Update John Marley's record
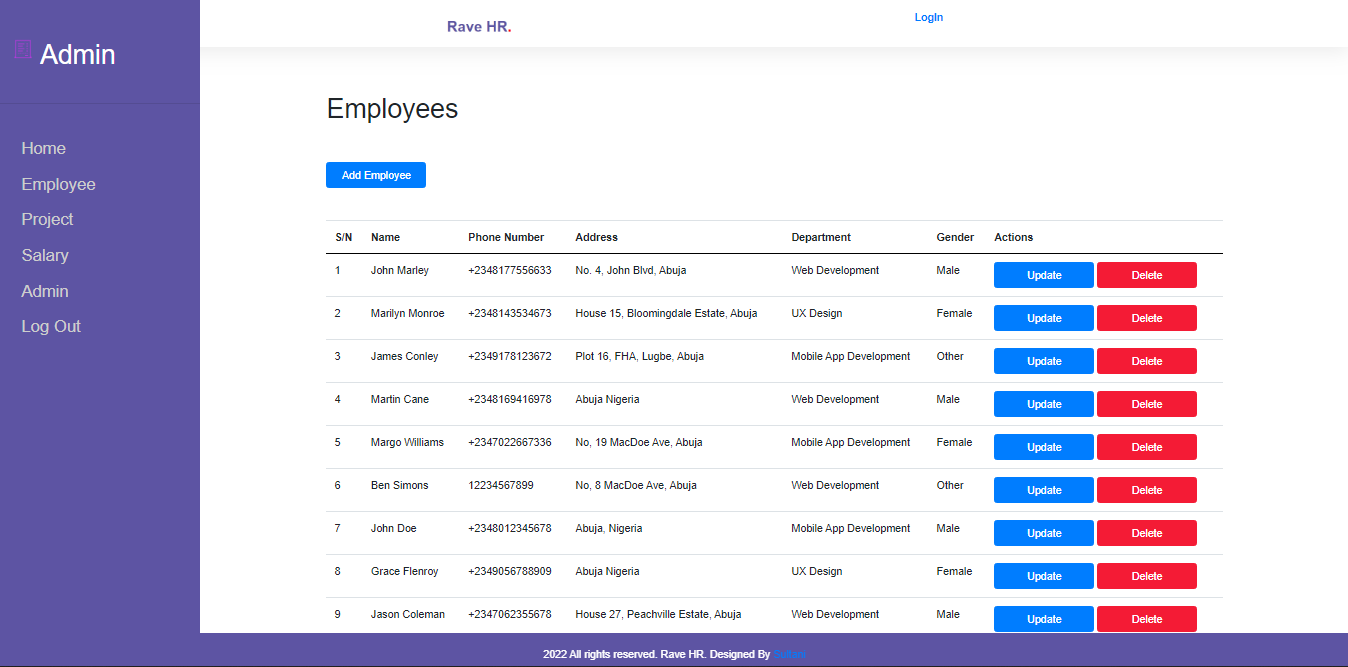The height and width of the screenshot is (667, 1348). click(1044, 275)
